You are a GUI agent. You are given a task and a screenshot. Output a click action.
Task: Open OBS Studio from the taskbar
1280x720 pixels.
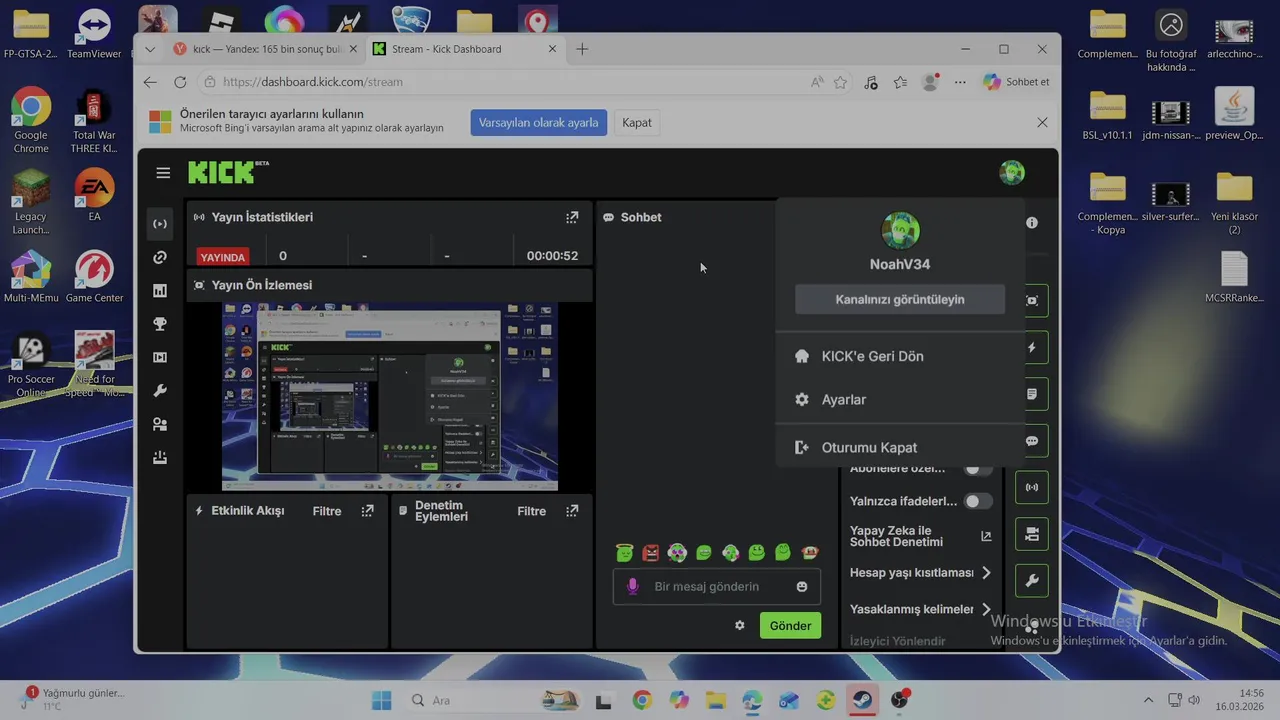900,700
